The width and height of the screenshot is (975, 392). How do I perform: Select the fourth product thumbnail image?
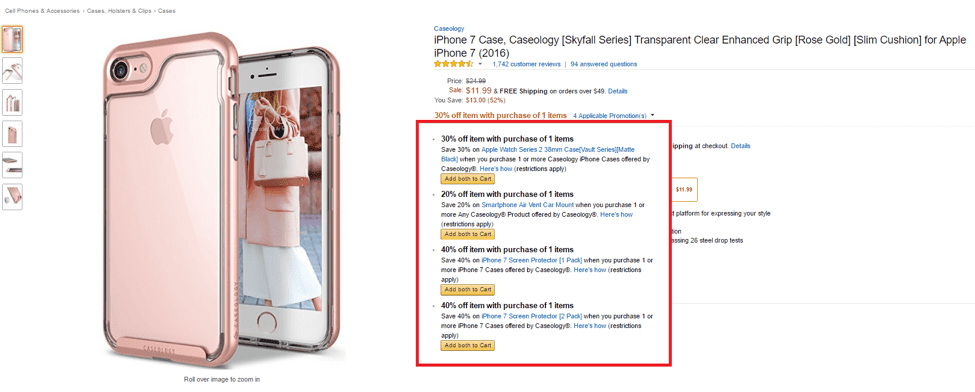pos(12,134)
